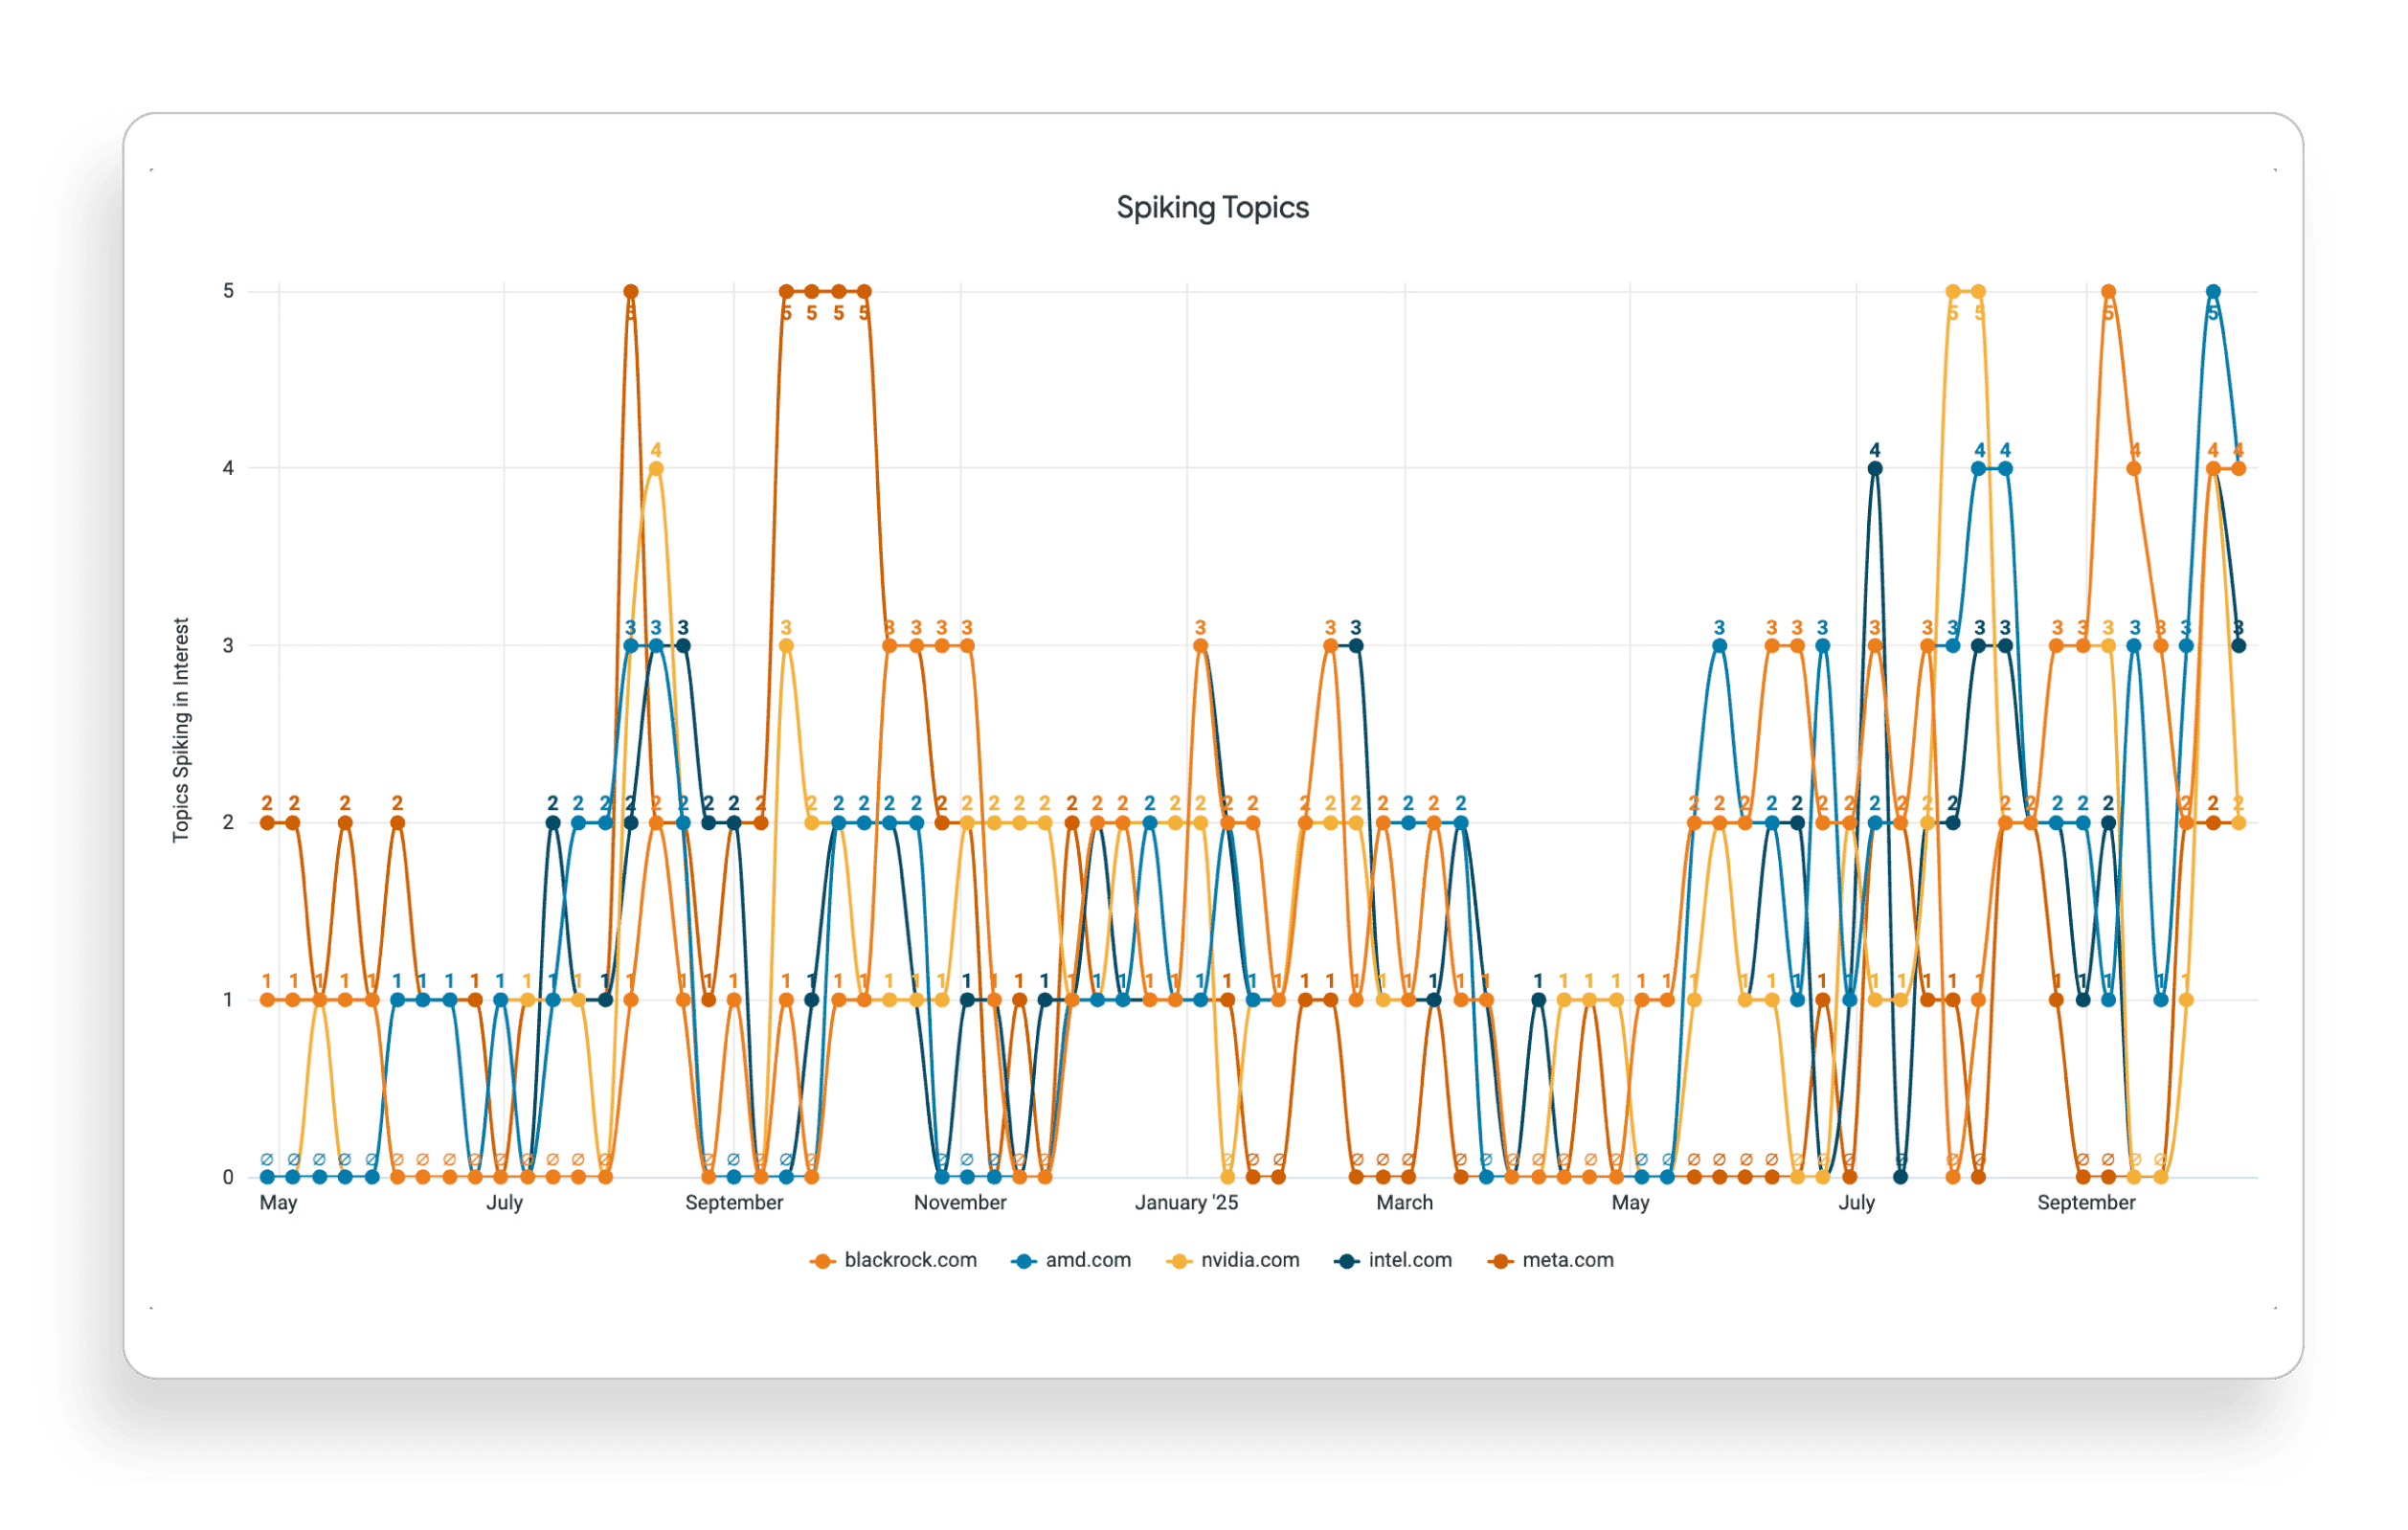
Task: Select the meta.com legend label
Action: coord(1567,1260)
